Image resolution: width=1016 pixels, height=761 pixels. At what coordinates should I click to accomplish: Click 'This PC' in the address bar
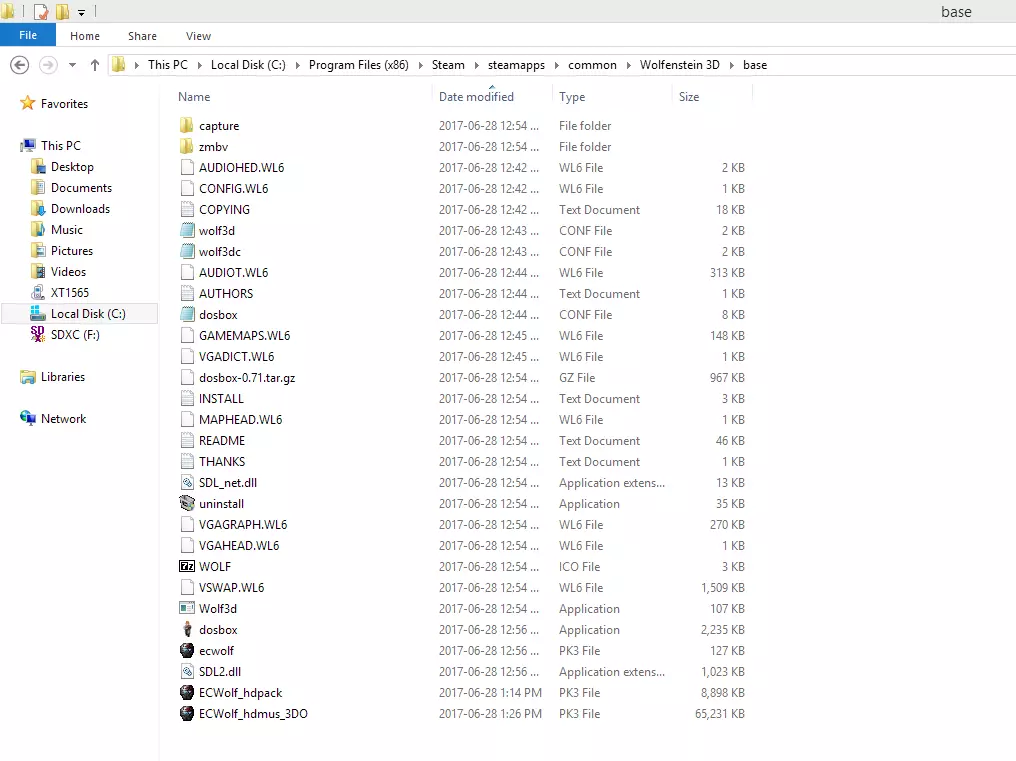tap(168, 65)
